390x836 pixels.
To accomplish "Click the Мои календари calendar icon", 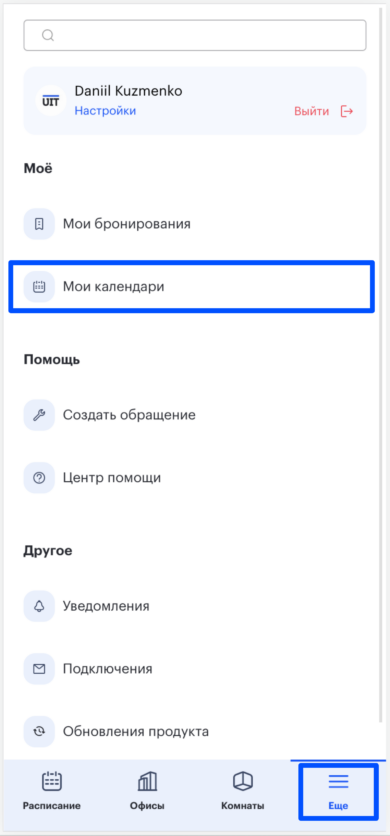I will tap(39, 287).
